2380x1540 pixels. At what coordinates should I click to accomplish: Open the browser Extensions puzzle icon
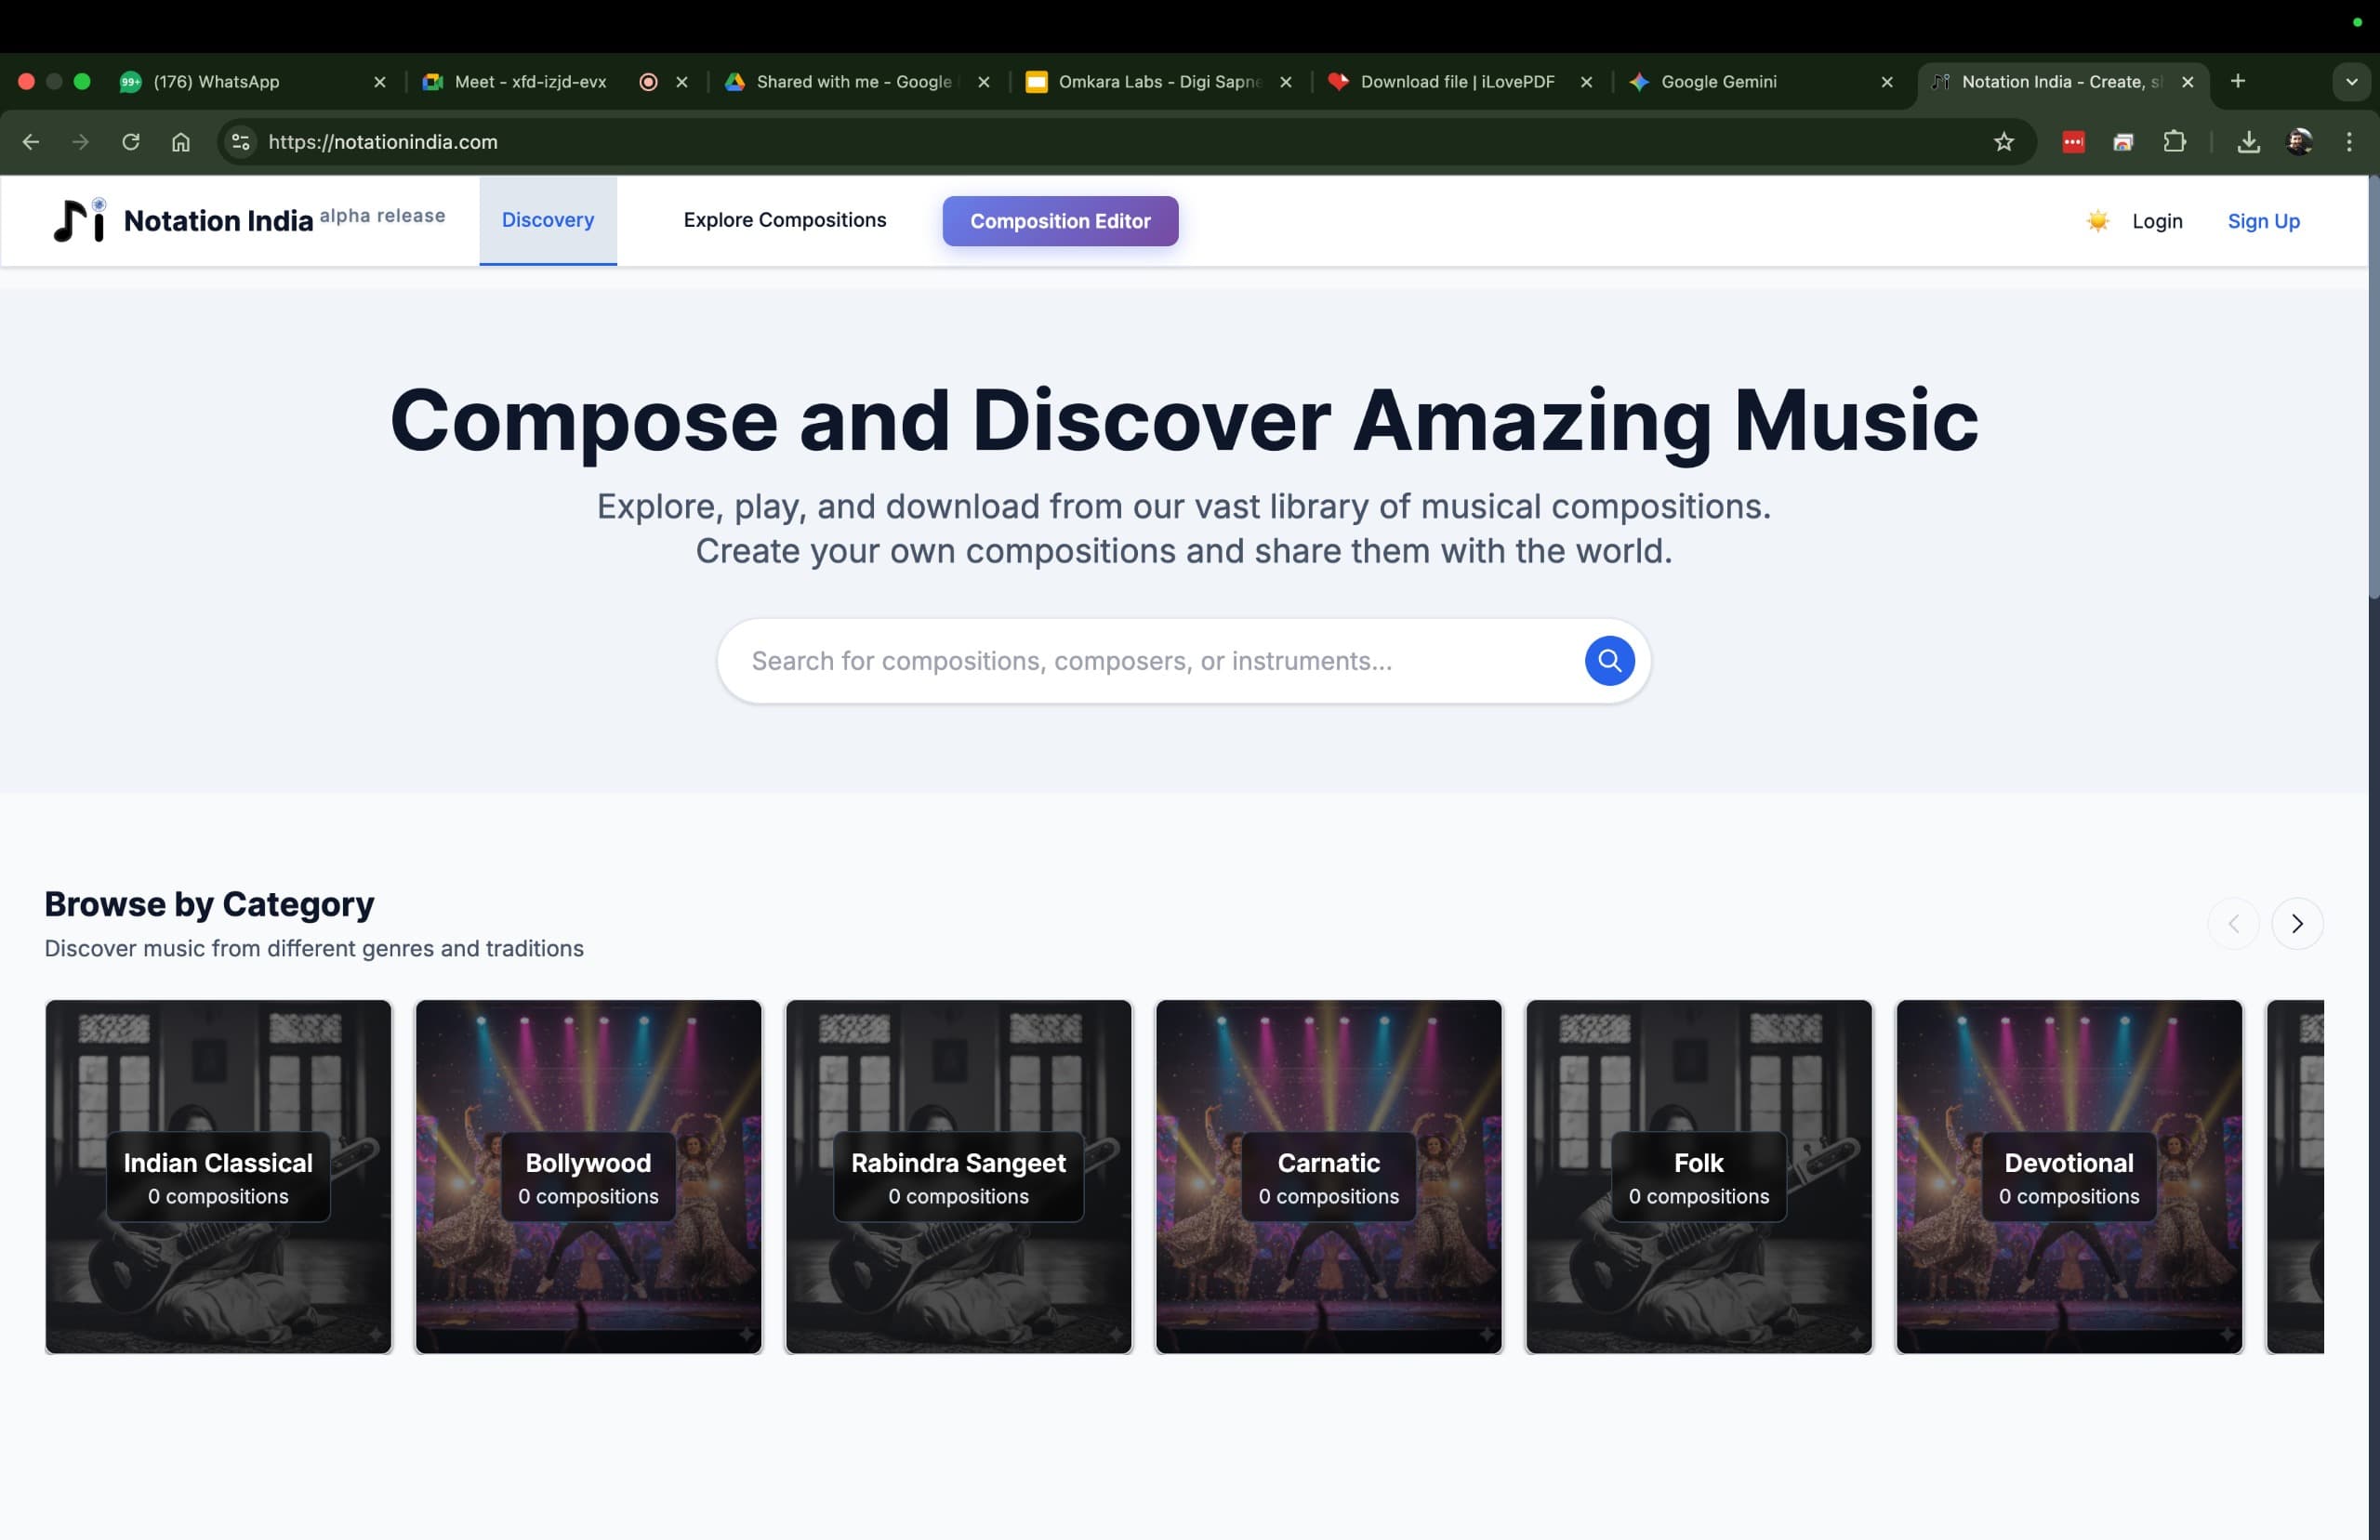click(x=2174, y=142)
